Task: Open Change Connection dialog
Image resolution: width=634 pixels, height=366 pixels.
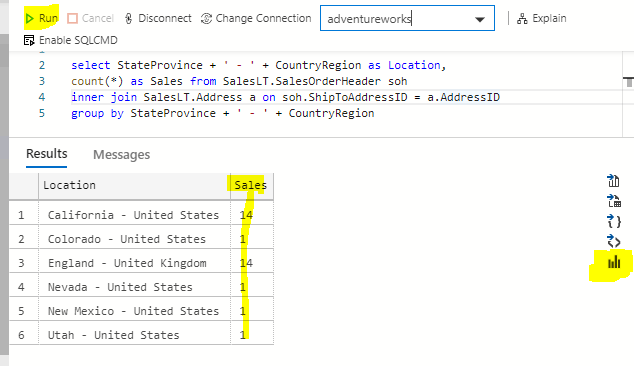Action: [x=256, y=18]
